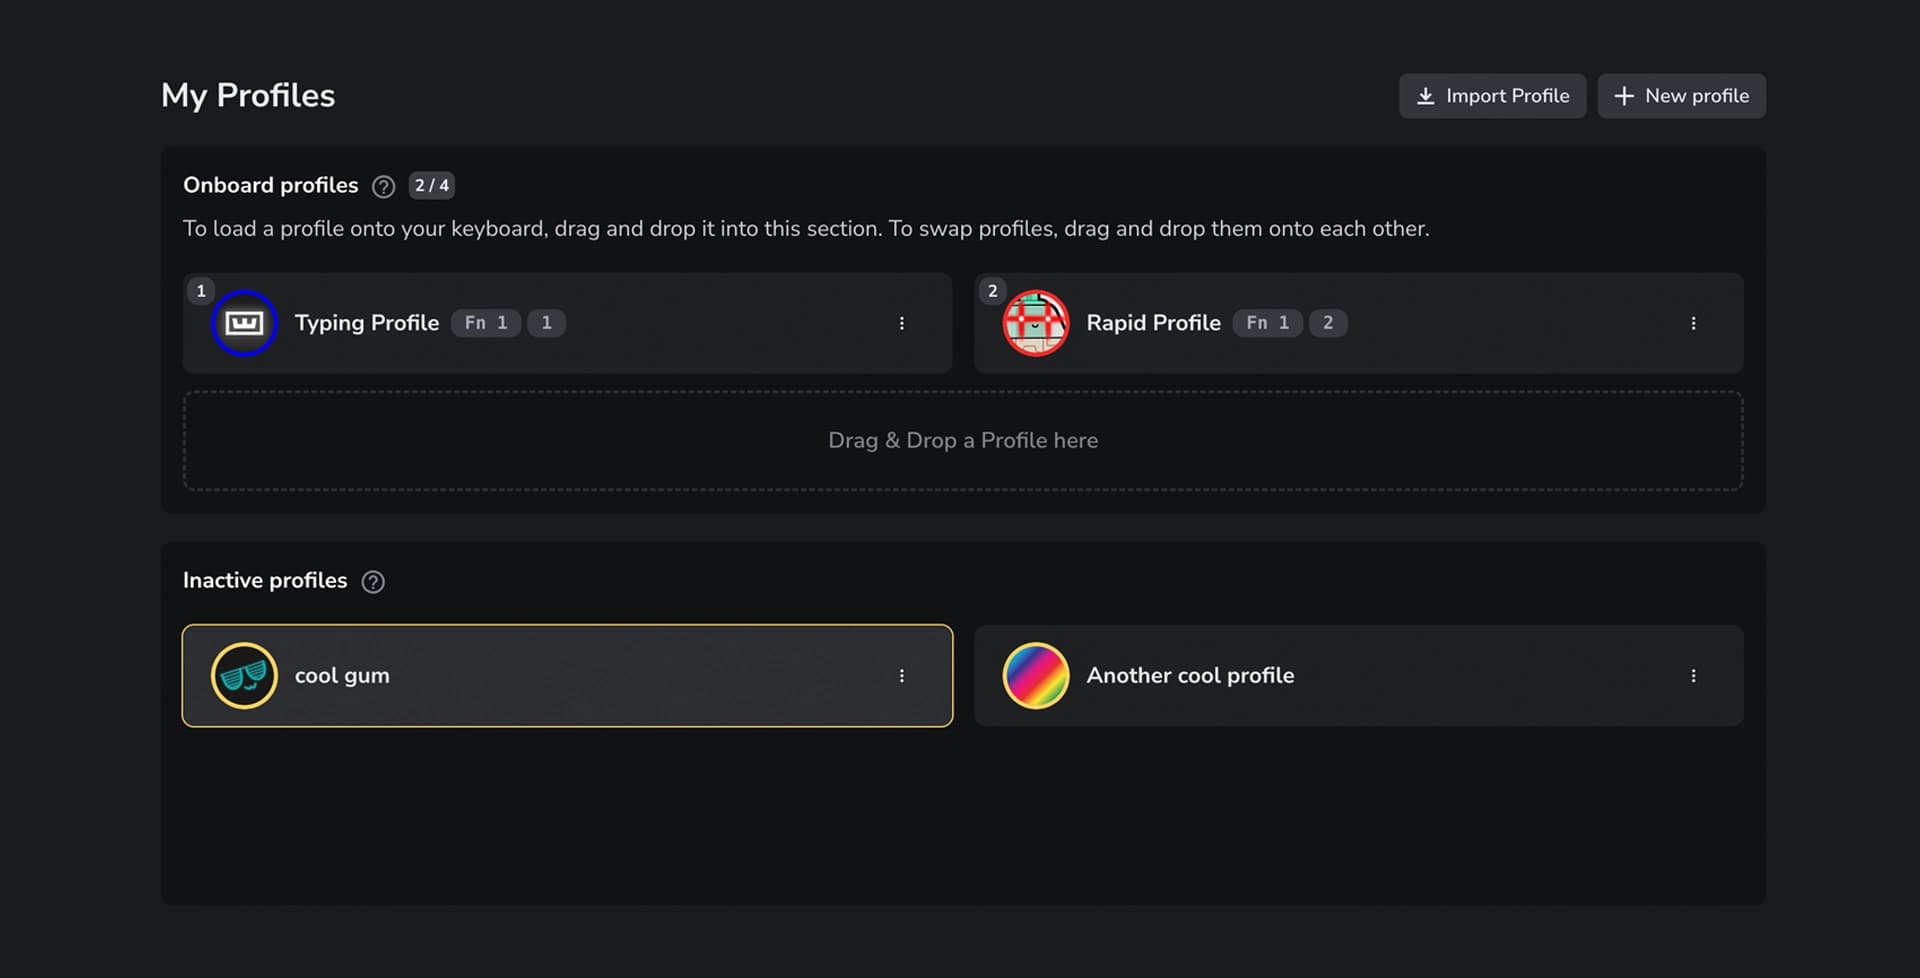Open cool gum three-dot options menu
Viewport: 1920px width, 978px height.
pyautogui.click(x=901, y=676)
